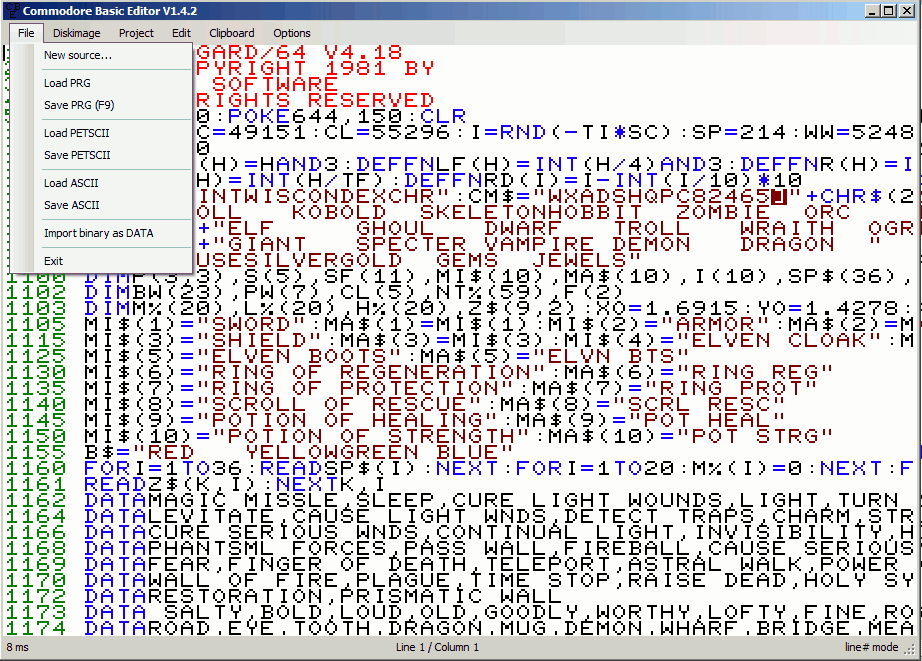The width and height of the screenshot is (922, 661).
Task: Click the Line 1 / Column 1 status text
Action: 437,647
